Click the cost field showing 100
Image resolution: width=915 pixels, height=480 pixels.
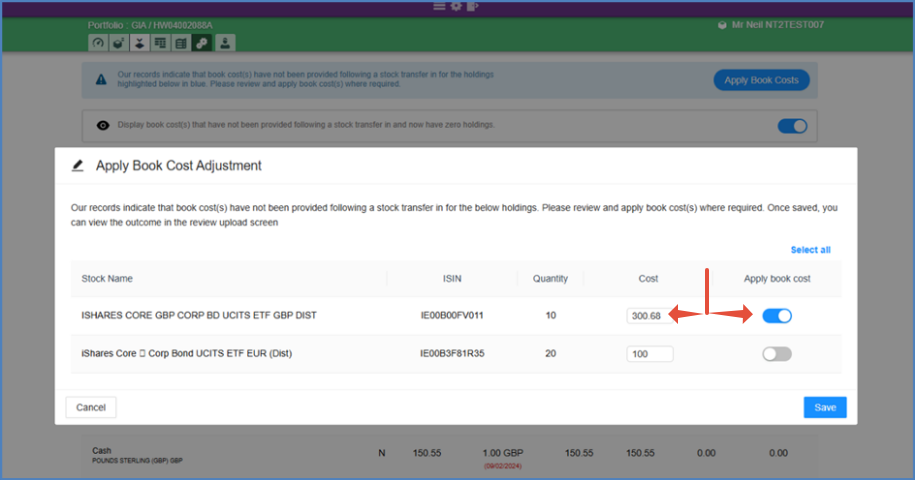[x=649, y=354]
